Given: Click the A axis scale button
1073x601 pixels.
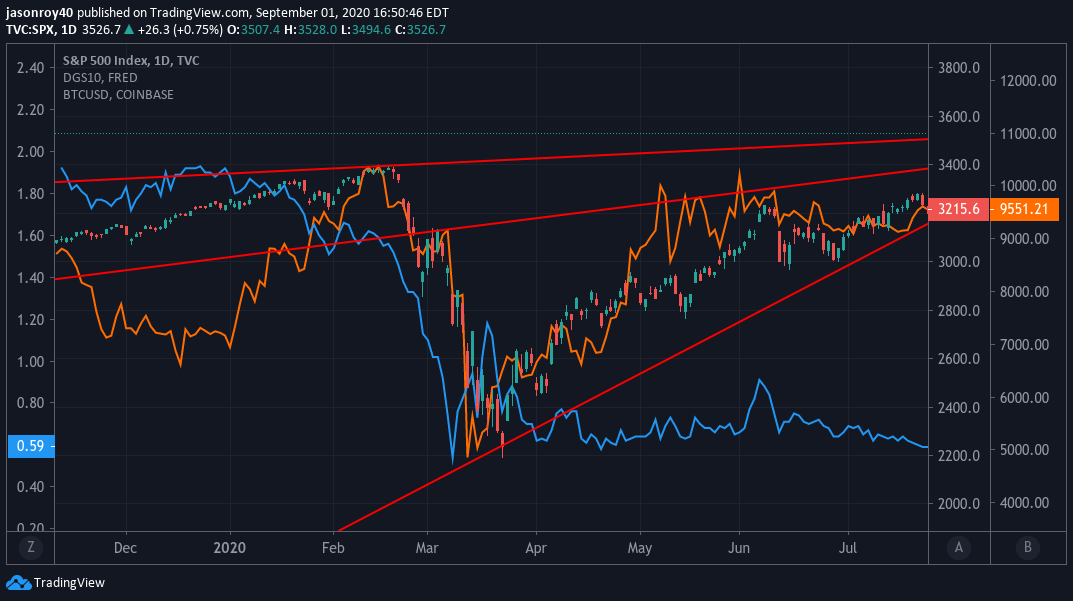Looking at the screenshot, I should pyautogui.click(x=959, y=547).
